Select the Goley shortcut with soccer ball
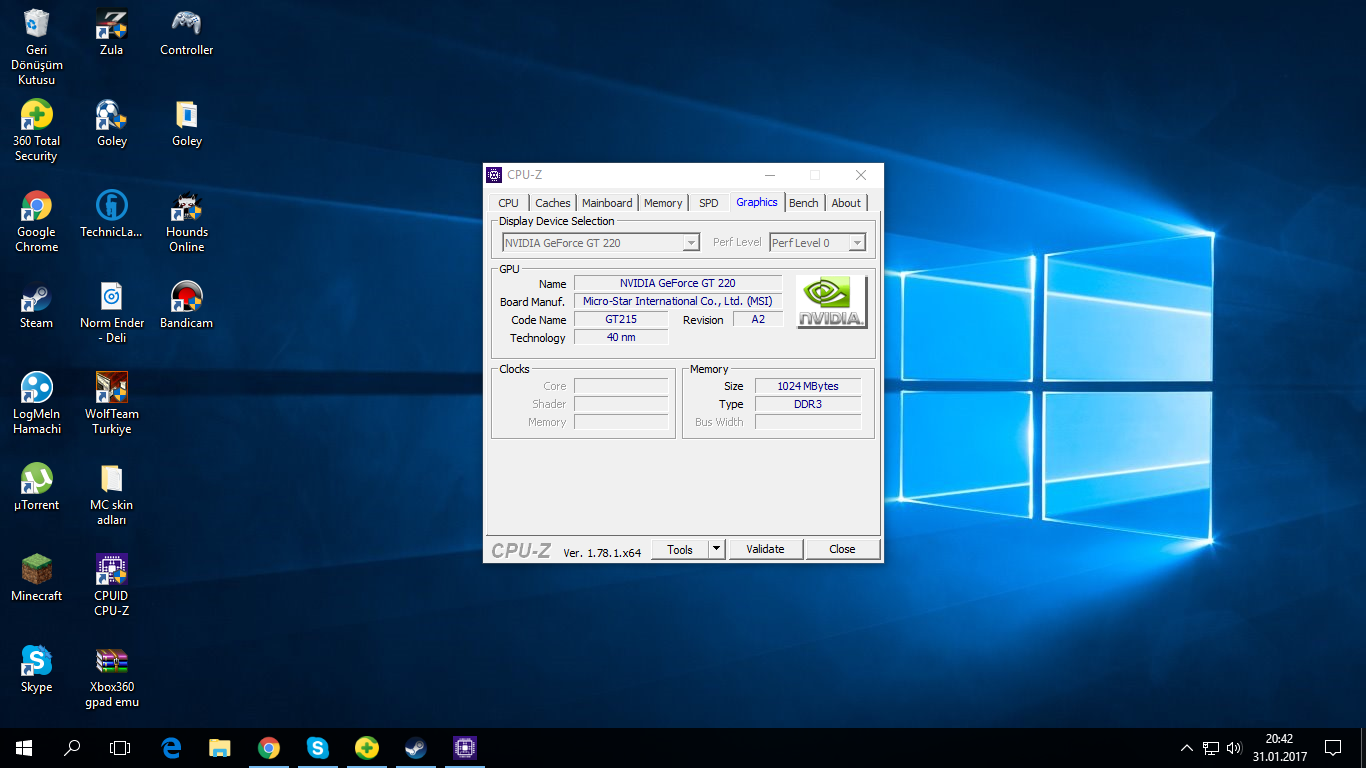This screenshot has width=1366, height=768. 111,124
